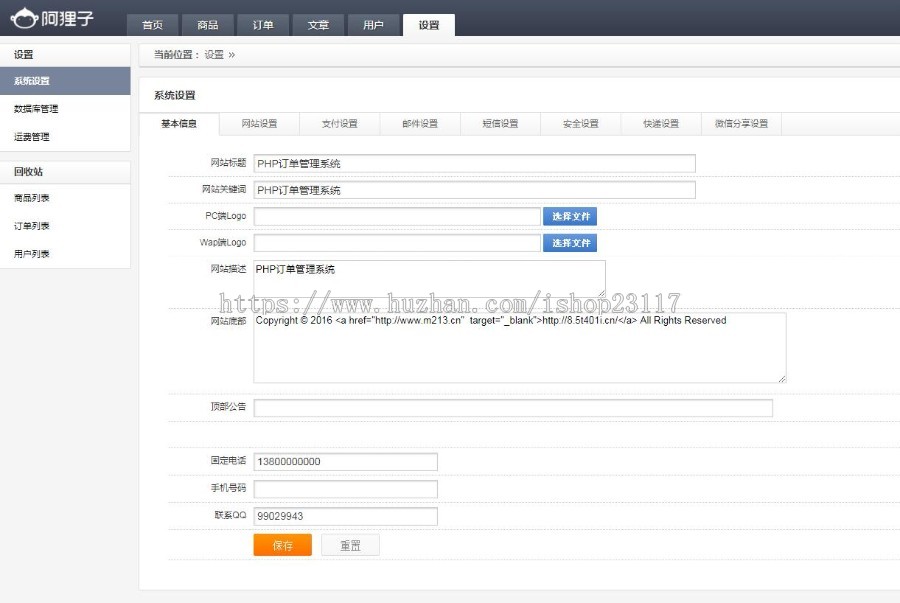Focus the 网站关键词 input field
This screenshot has width=900, height=603.
click(x=475, y=190)
